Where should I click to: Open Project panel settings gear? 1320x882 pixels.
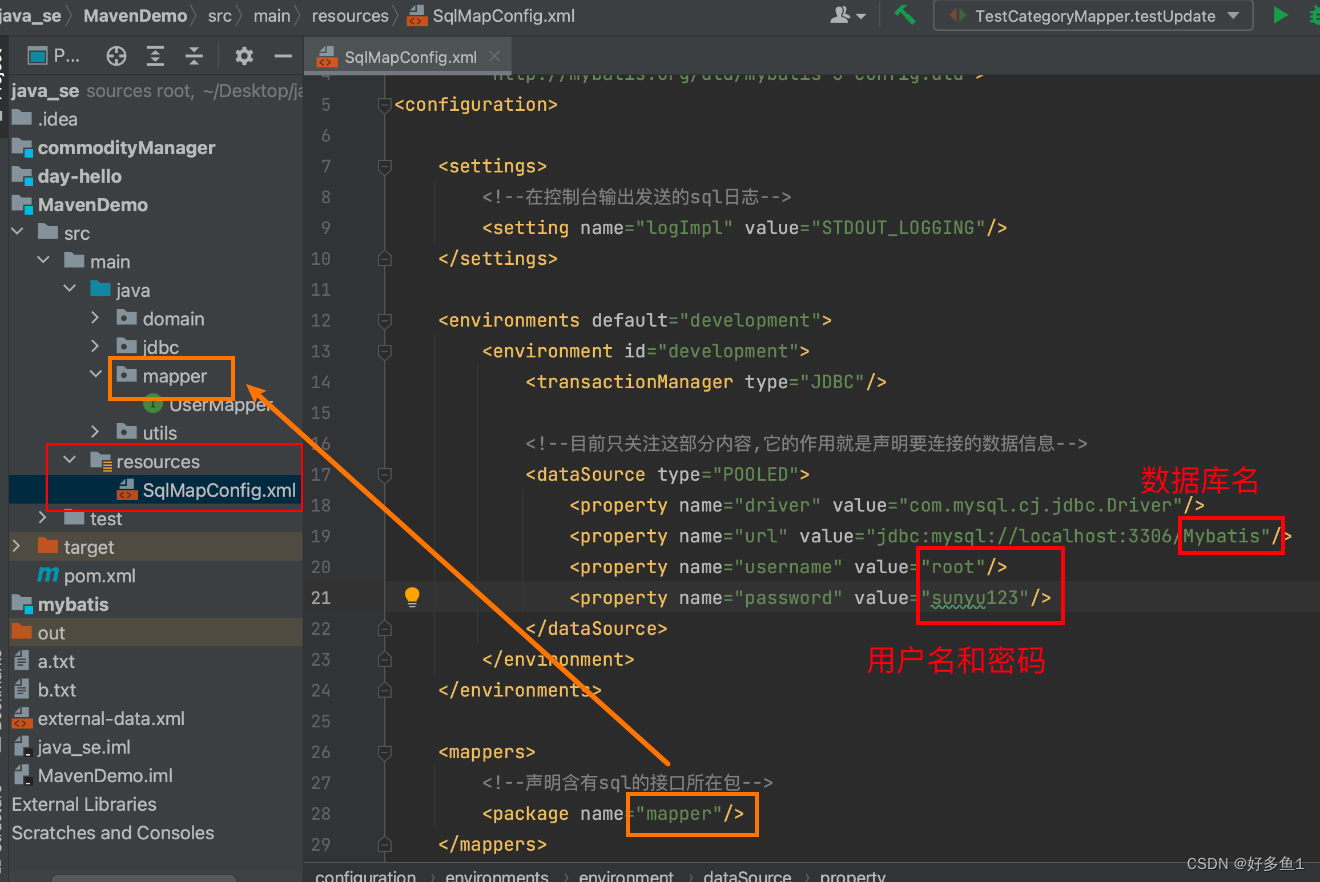click(244, 56)
